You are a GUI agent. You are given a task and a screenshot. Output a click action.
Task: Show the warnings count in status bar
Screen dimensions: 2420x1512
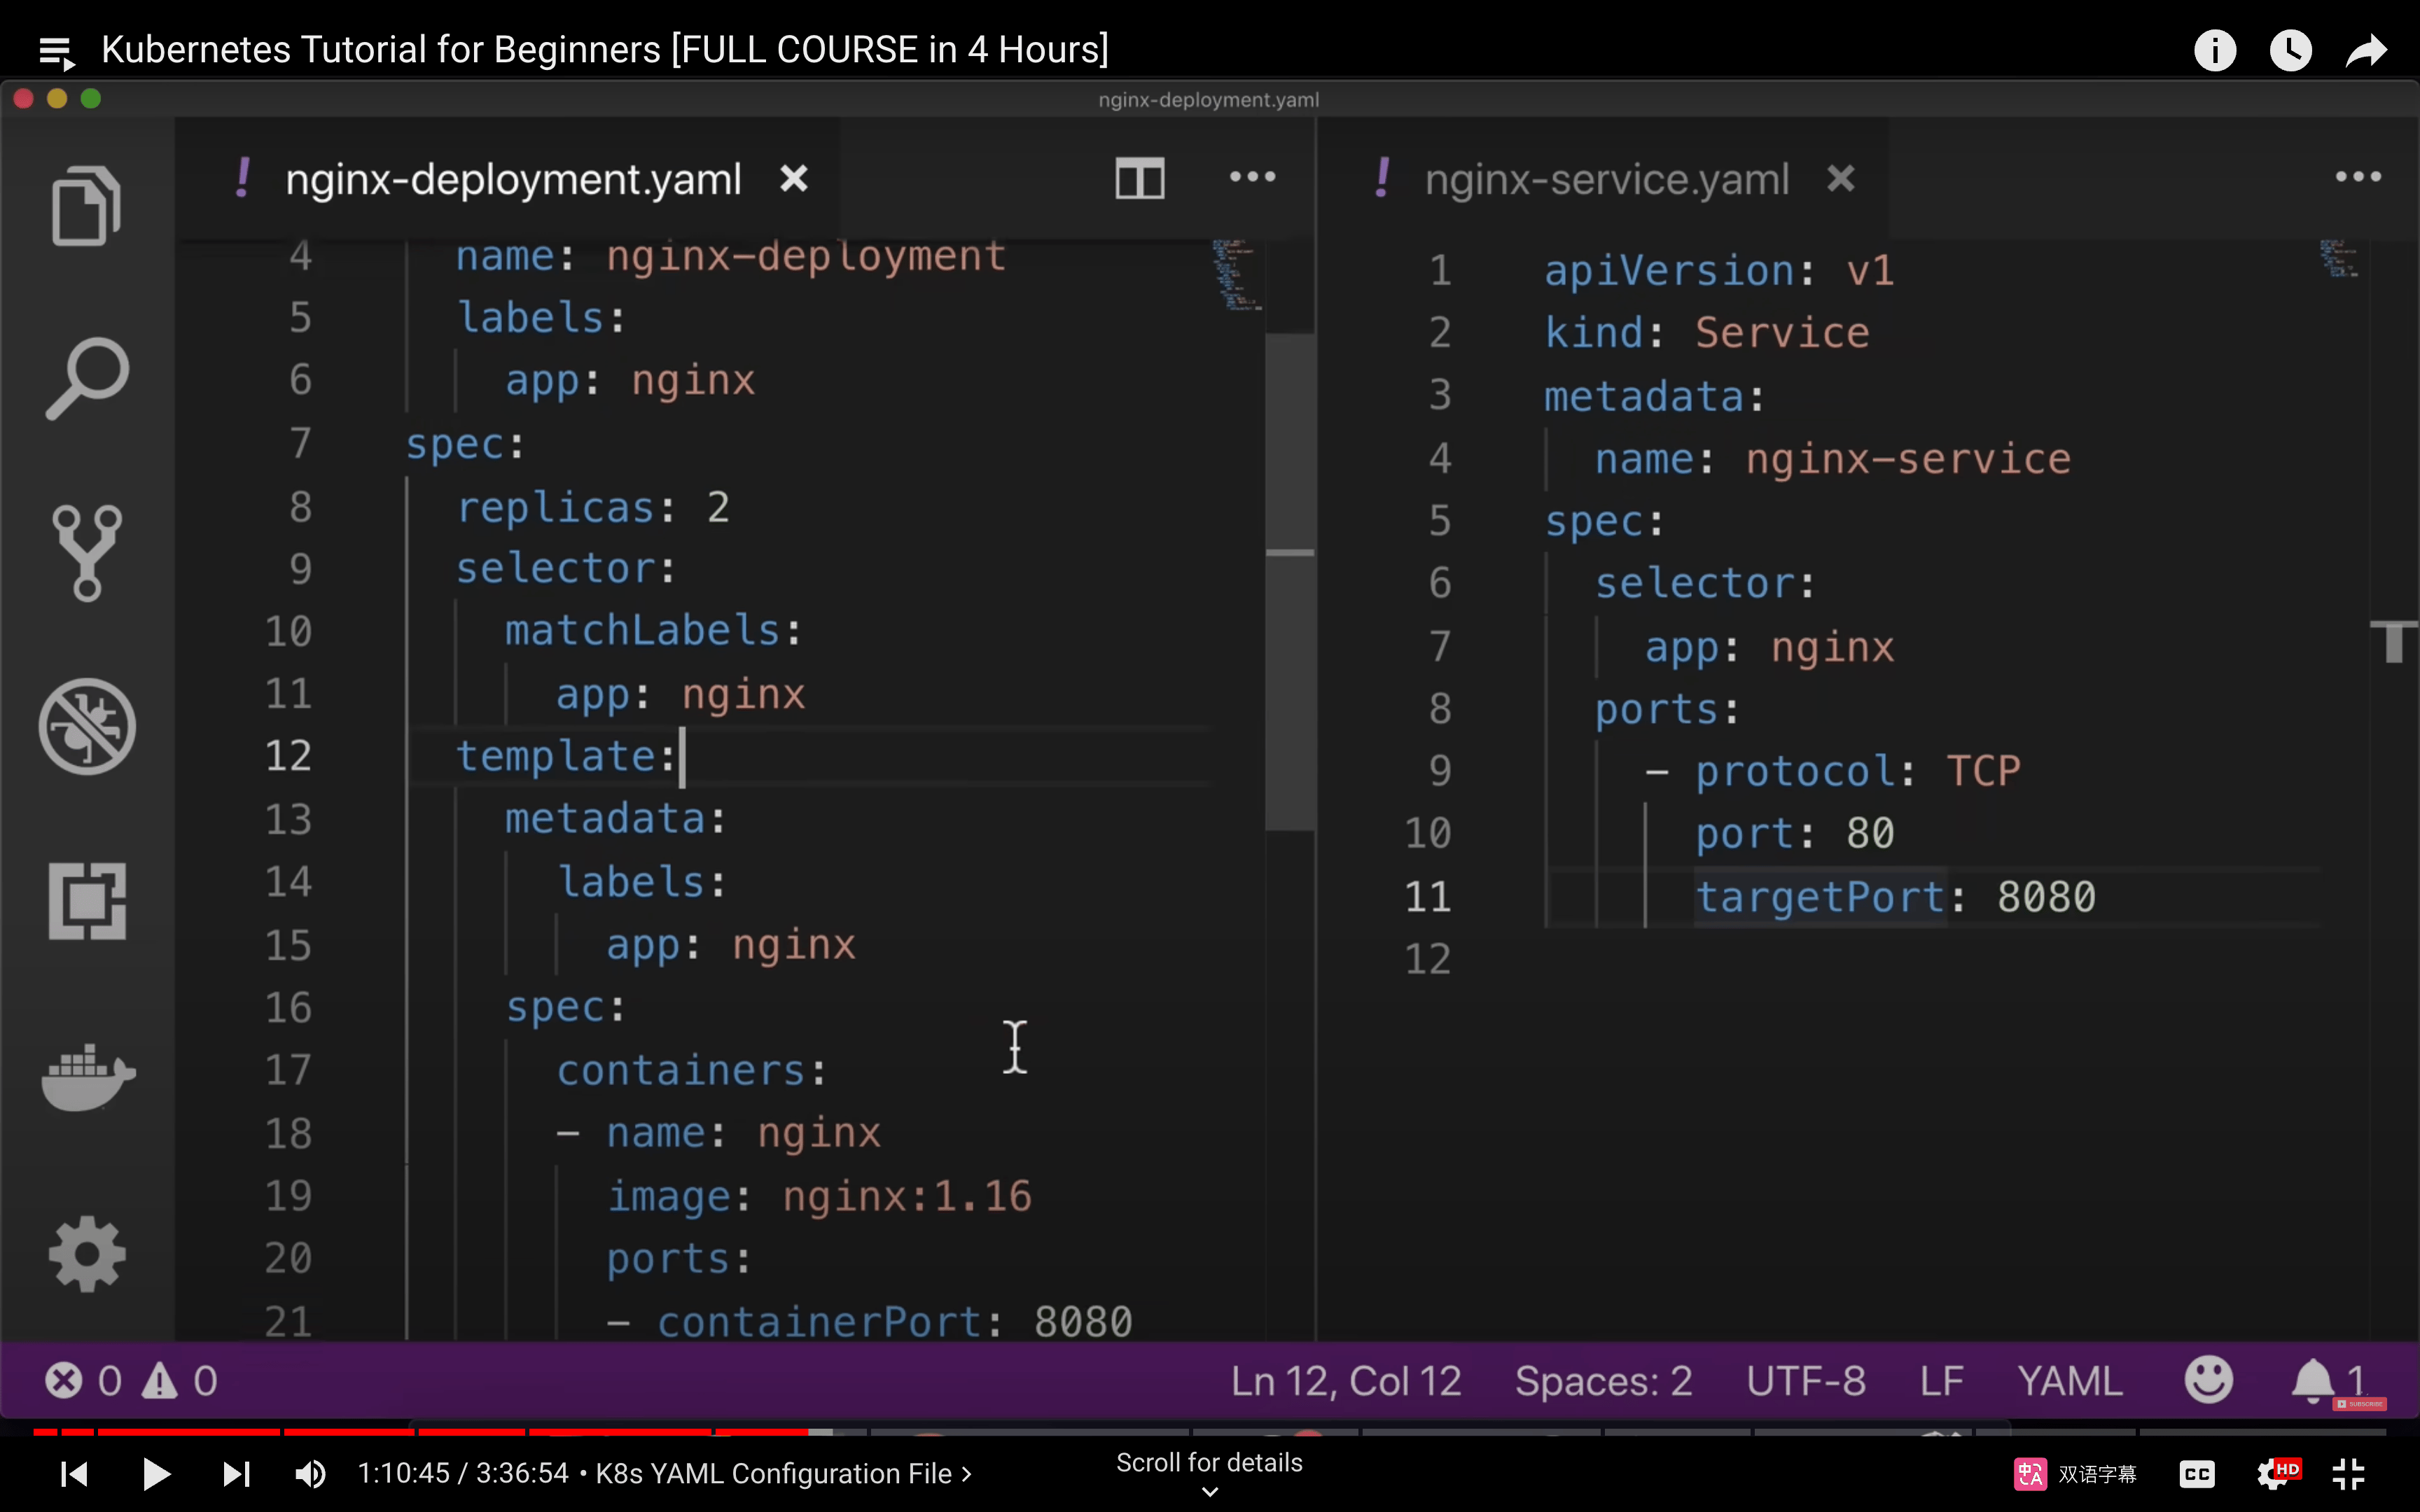pos(179,1381)
